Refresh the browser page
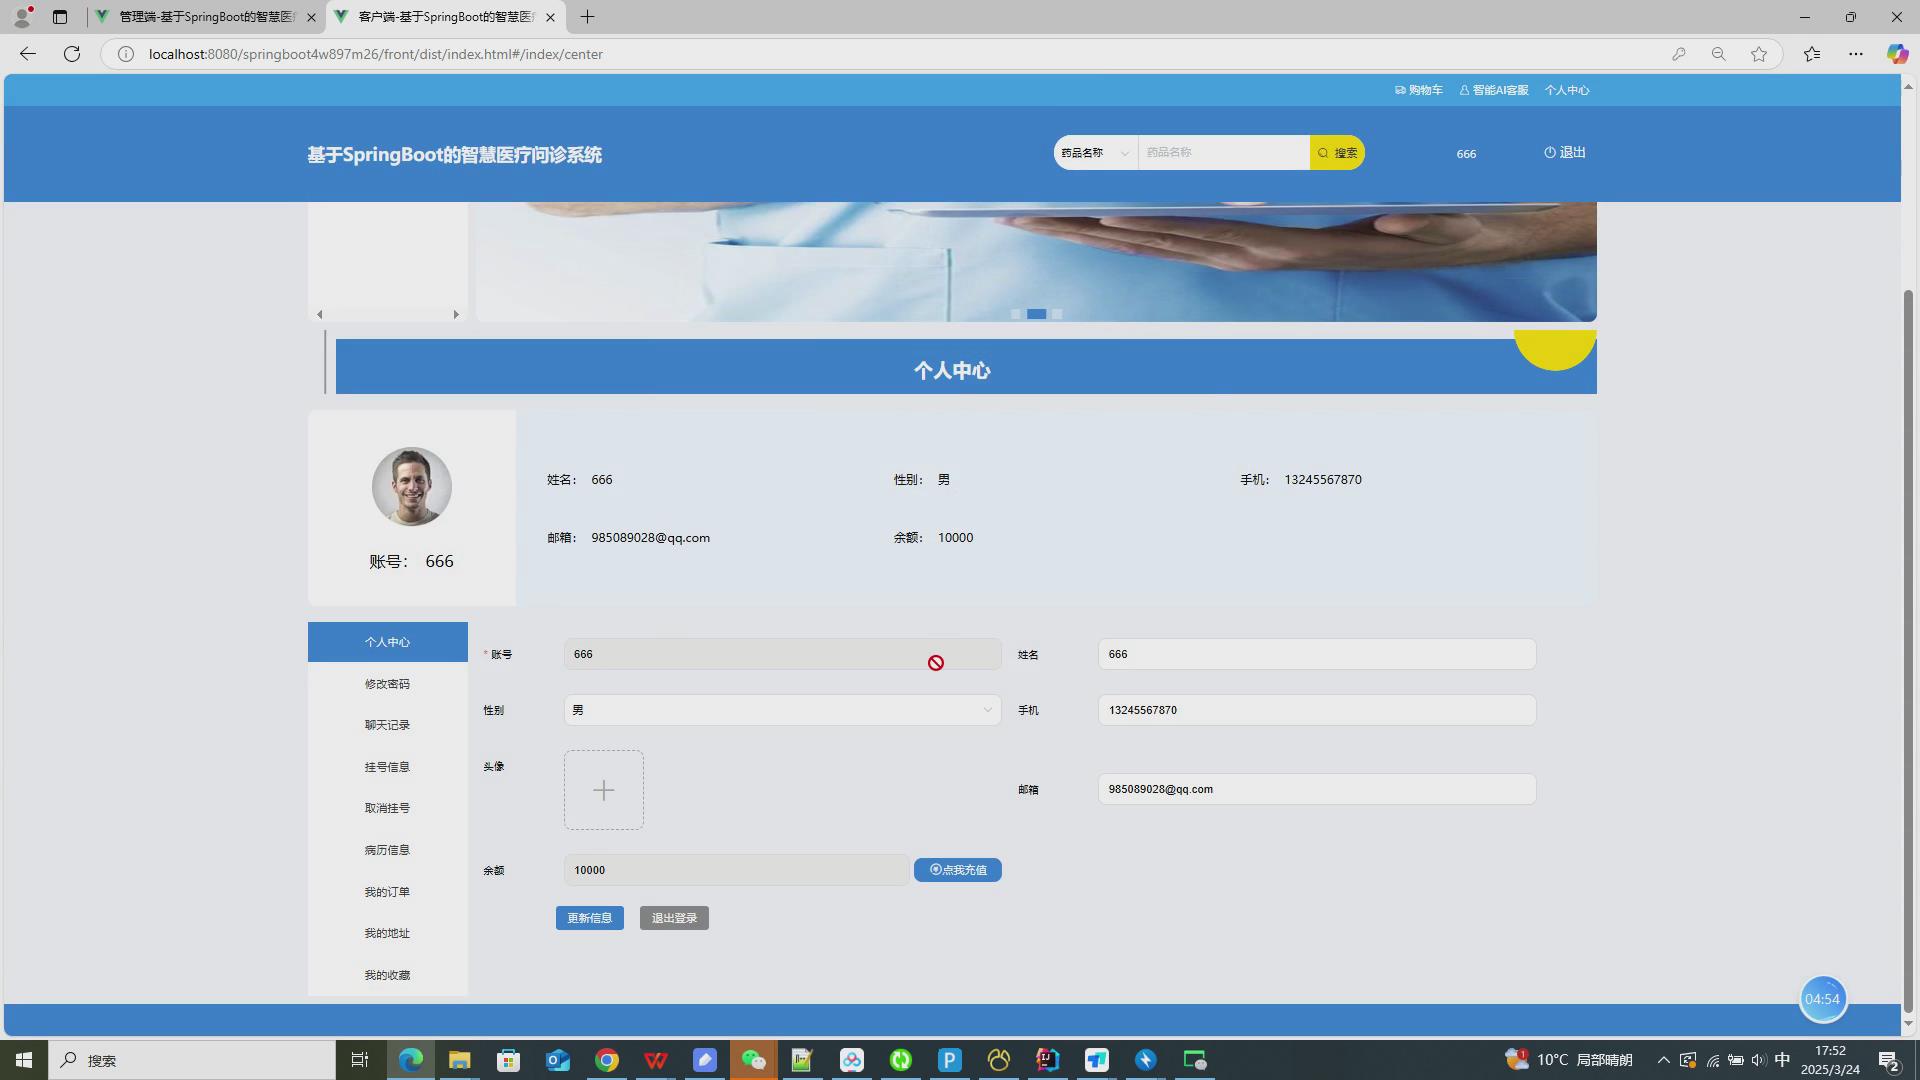The image size is (1920, 1080). (72, 54)
